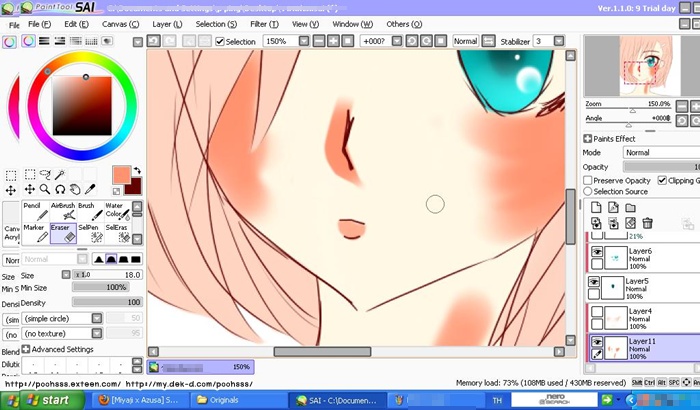This screenshot has width=700, height=410.
Task: Select the Magic Wand tool
Action: coord(60,174)
